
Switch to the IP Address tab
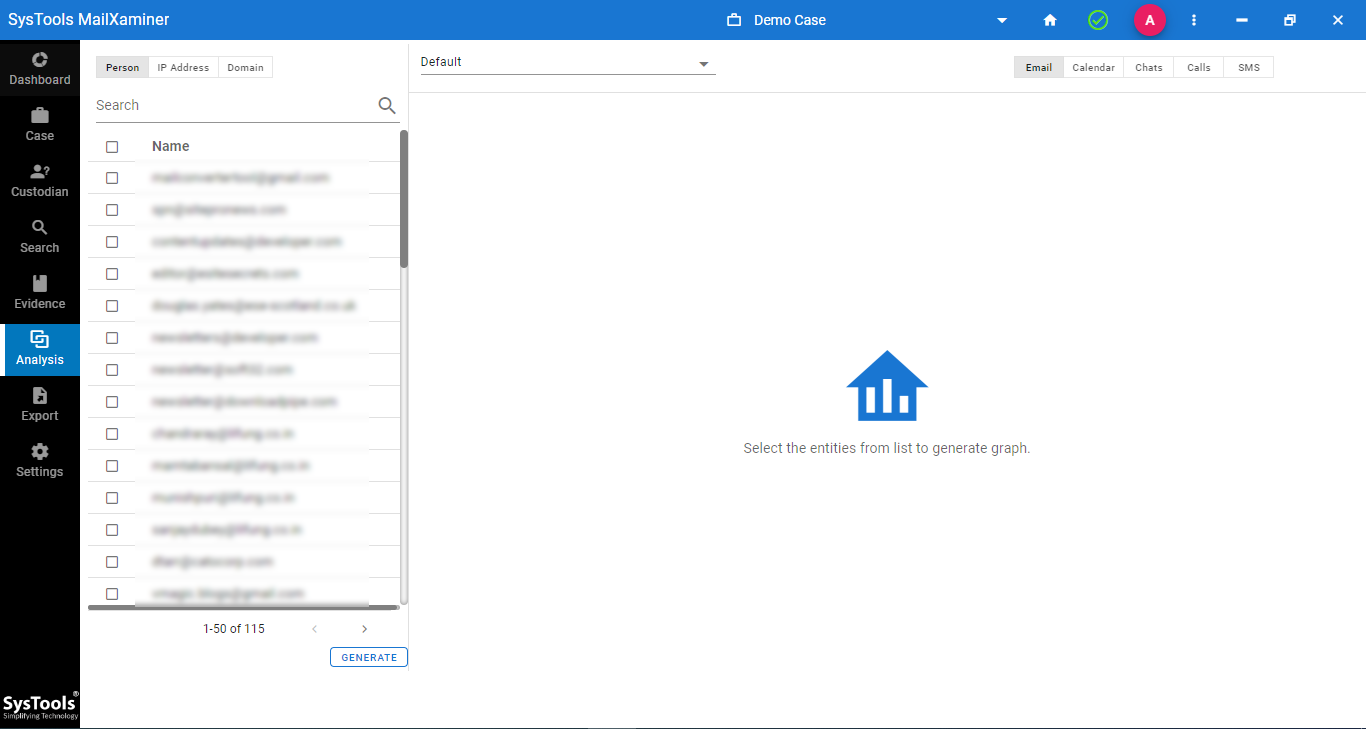pos(183,67)
